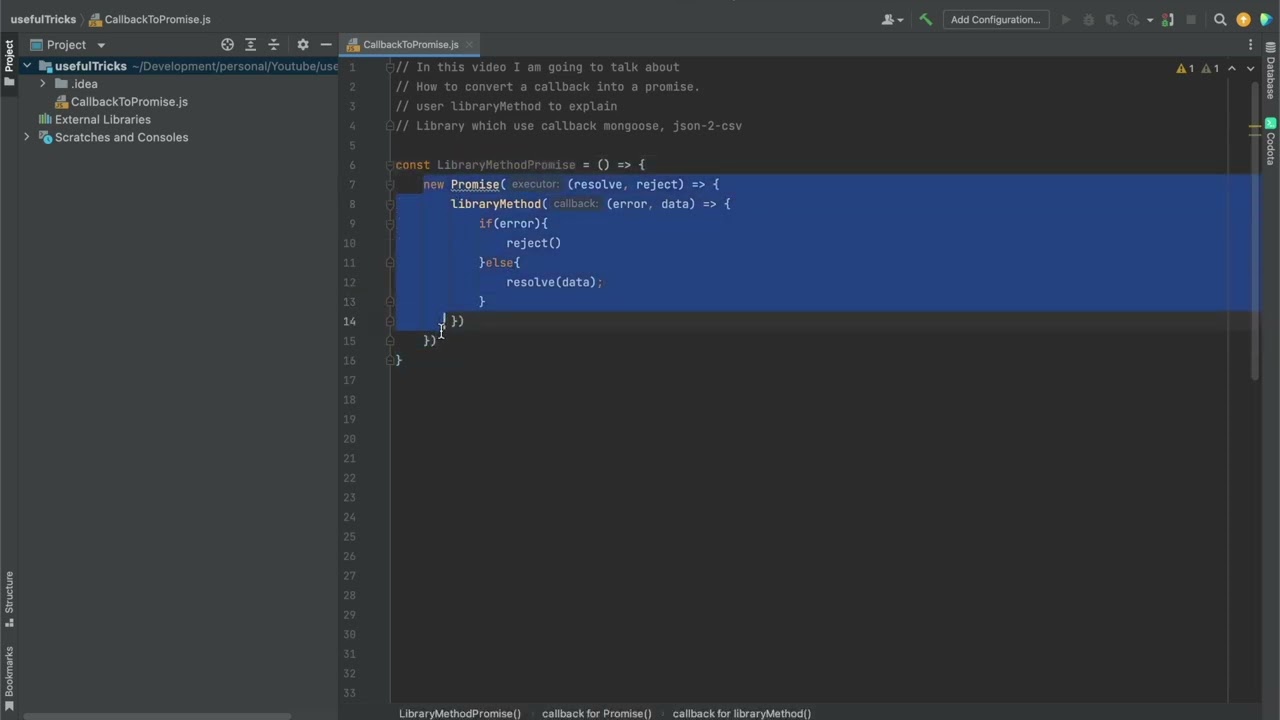
Task: Open the Code With Me user dropdown
Action: click(892, 19)
